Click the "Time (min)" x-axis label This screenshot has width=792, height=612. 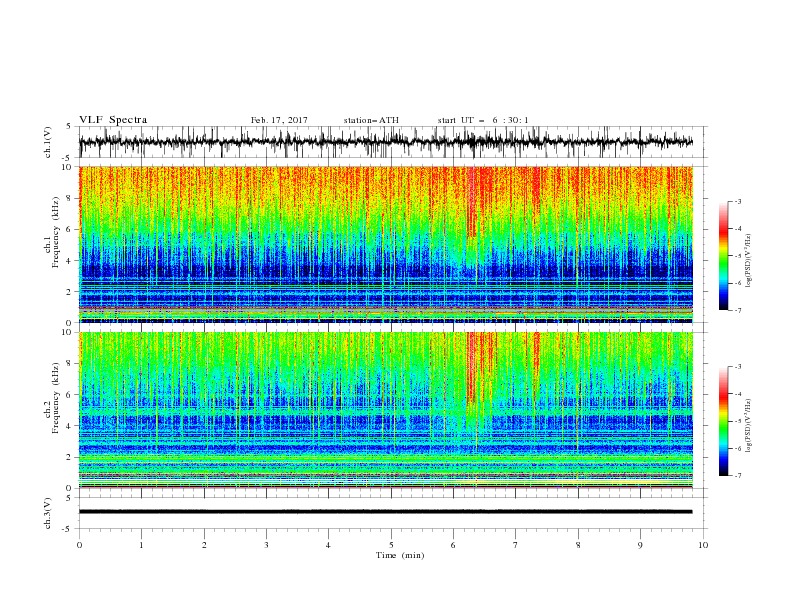coord(400,555)
